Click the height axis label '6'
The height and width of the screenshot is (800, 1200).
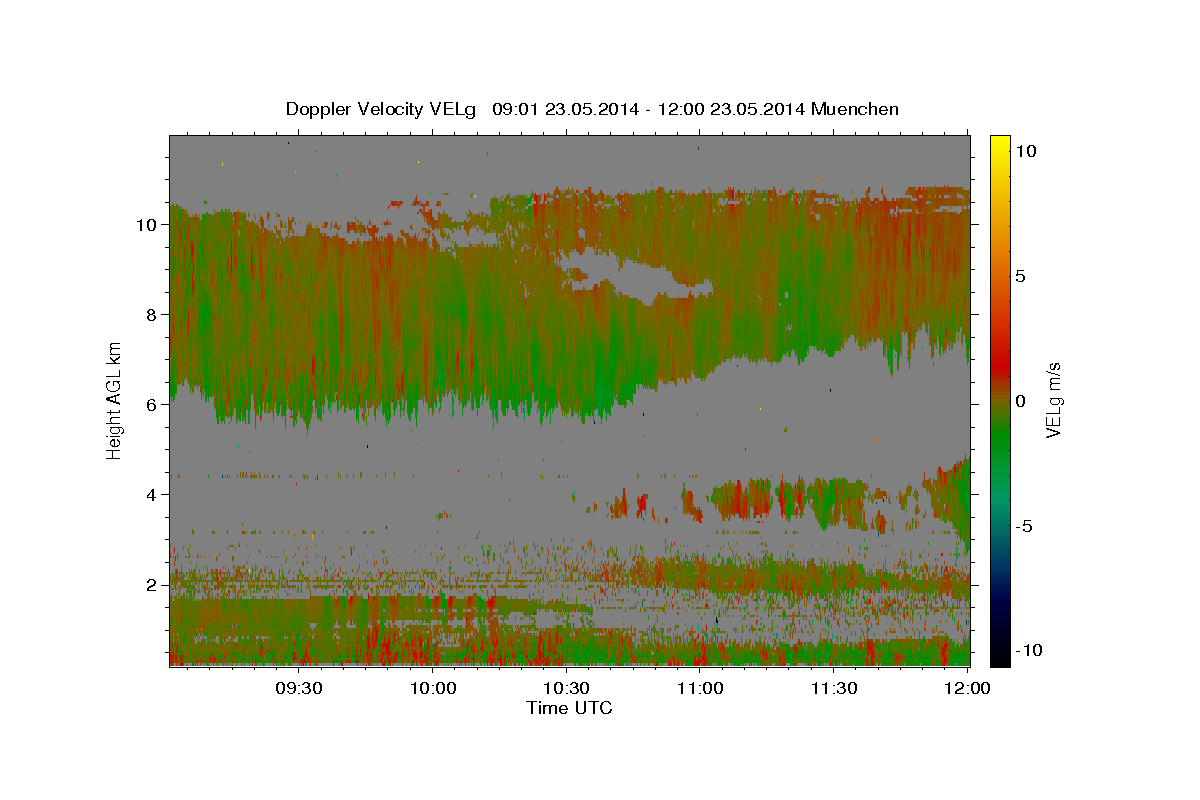click(x=152, y=404)
